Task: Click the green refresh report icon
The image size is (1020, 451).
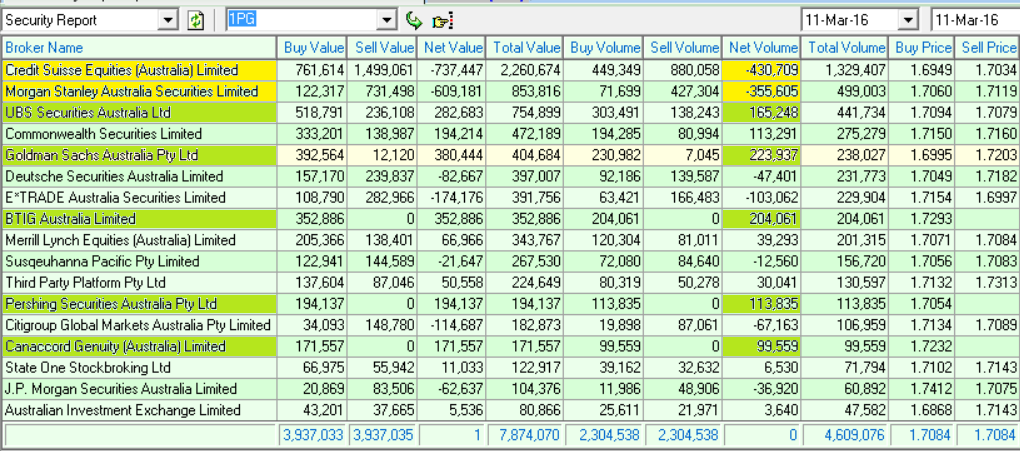Action: [x=196, y=20]
